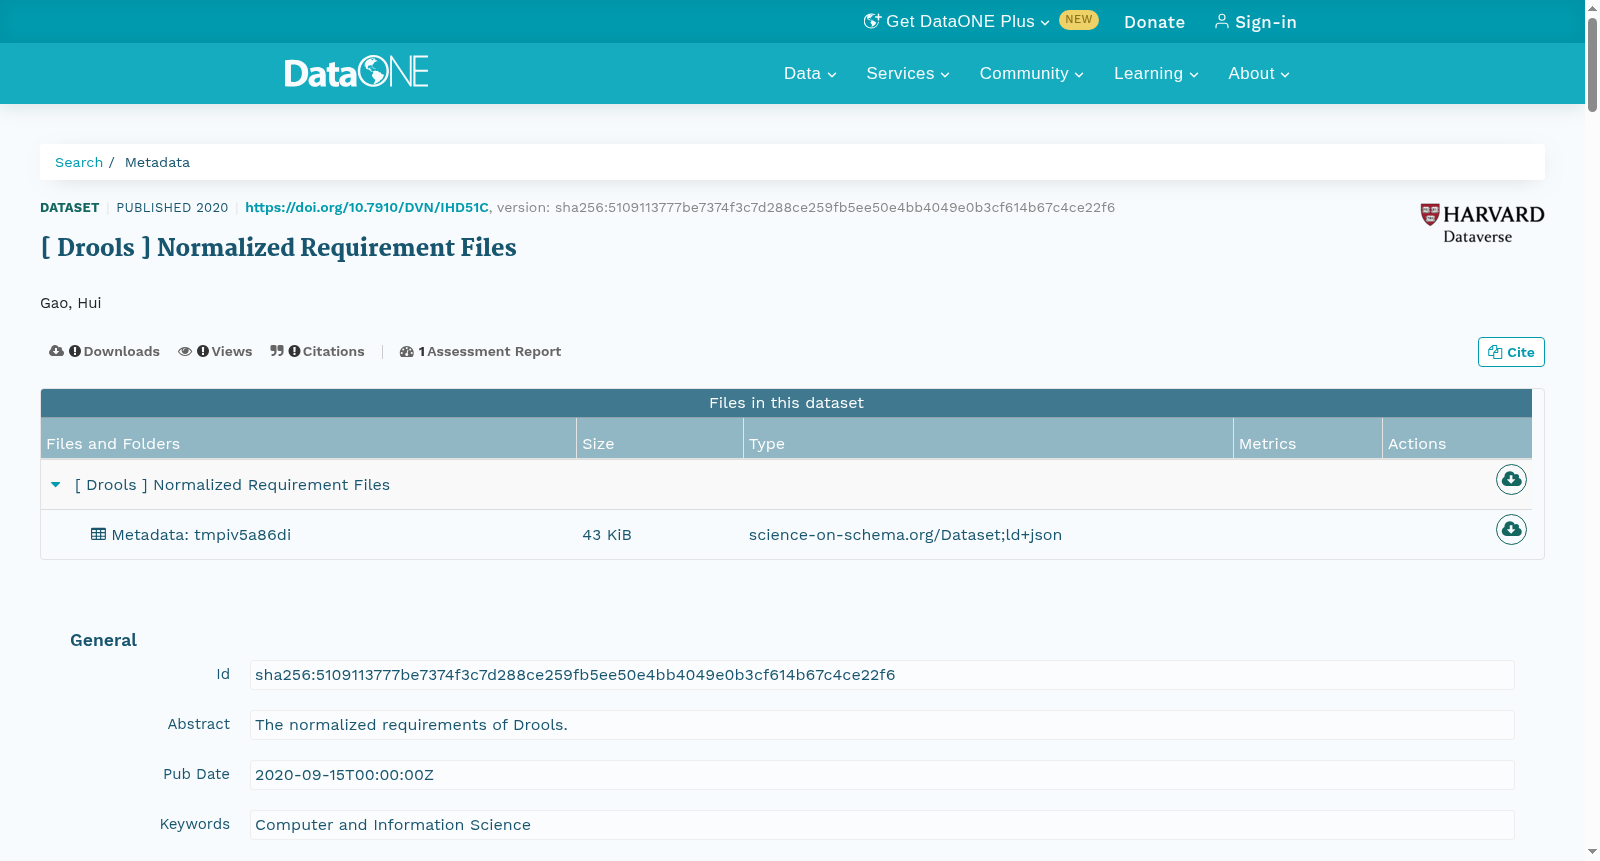Click the Id field value
Image resolution: width=1600 pixels, height=861 pixels.
pyautogui.click(x=882, y=675)
